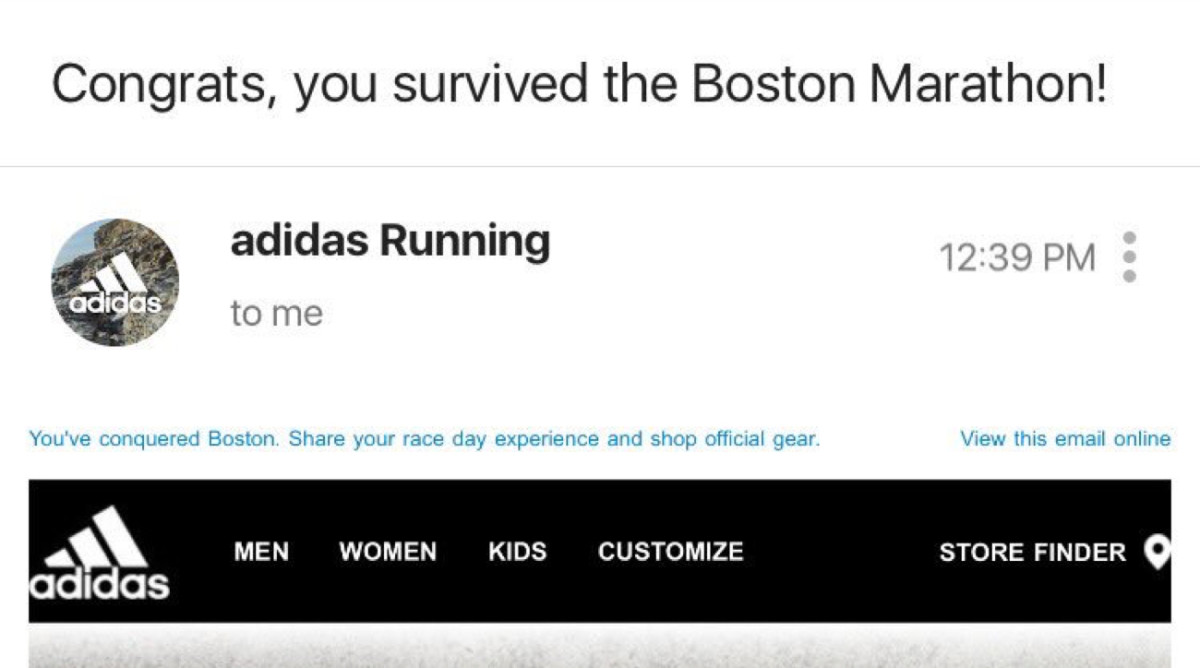Open the WOMEN category
This screenshot has height=668, width=1200.
pos(388,551)
